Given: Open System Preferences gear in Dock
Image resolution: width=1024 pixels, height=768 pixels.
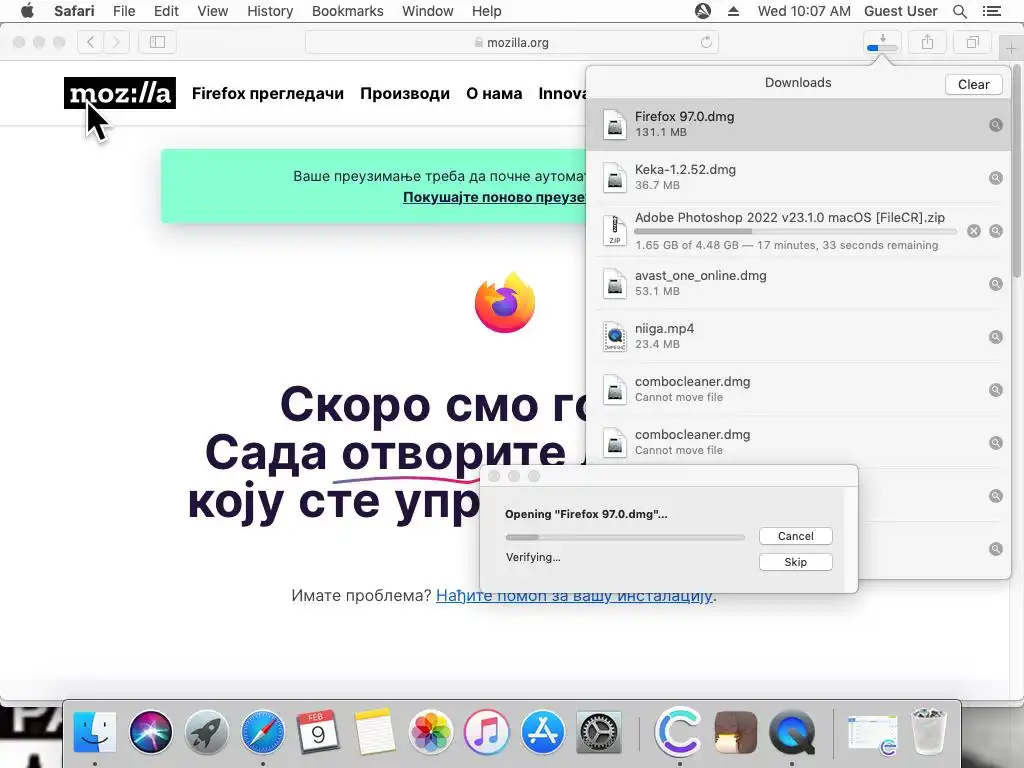Looking at the screenshot, I should click(x=598, y=732).
